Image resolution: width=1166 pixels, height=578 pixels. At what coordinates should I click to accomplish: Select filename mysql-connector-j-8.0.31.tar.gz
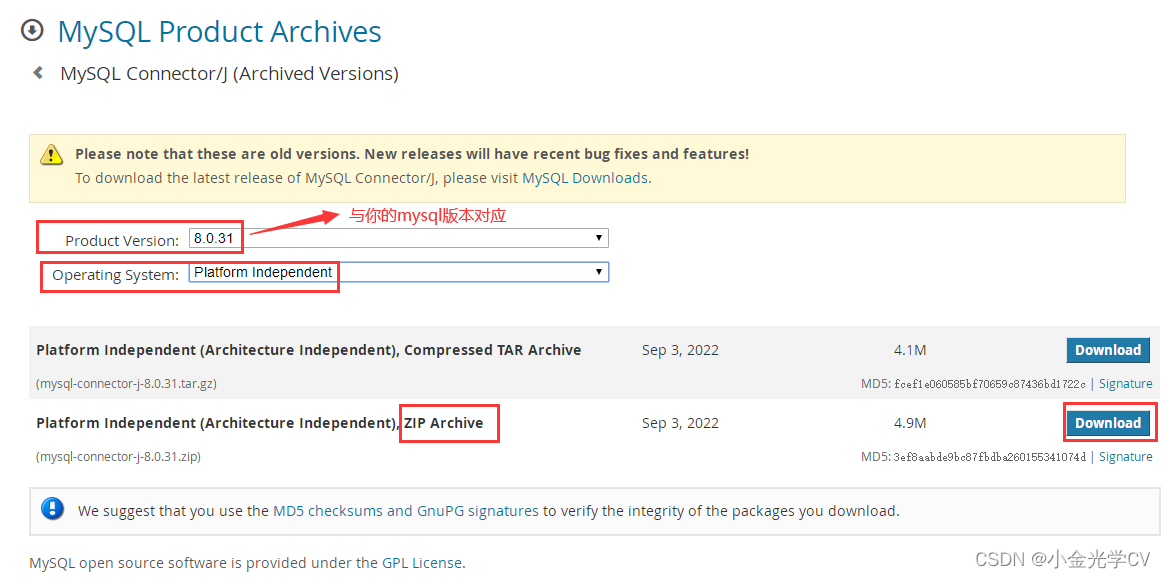126,384
